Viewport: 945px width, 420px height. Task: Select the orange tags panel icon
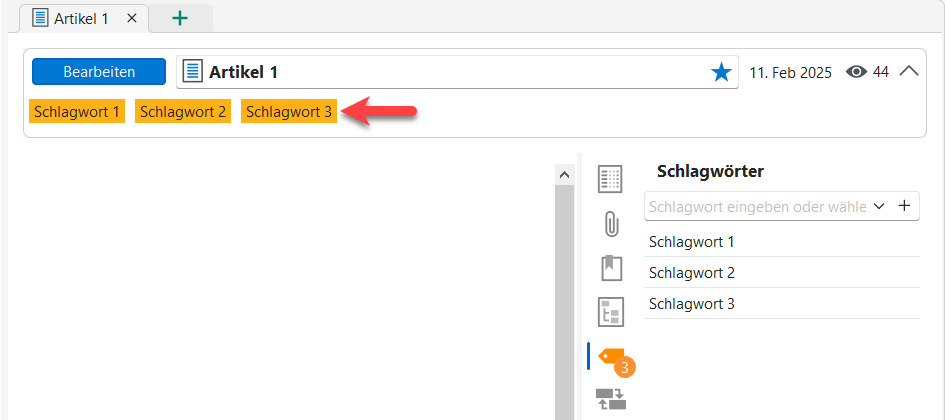tap(611, 357)
